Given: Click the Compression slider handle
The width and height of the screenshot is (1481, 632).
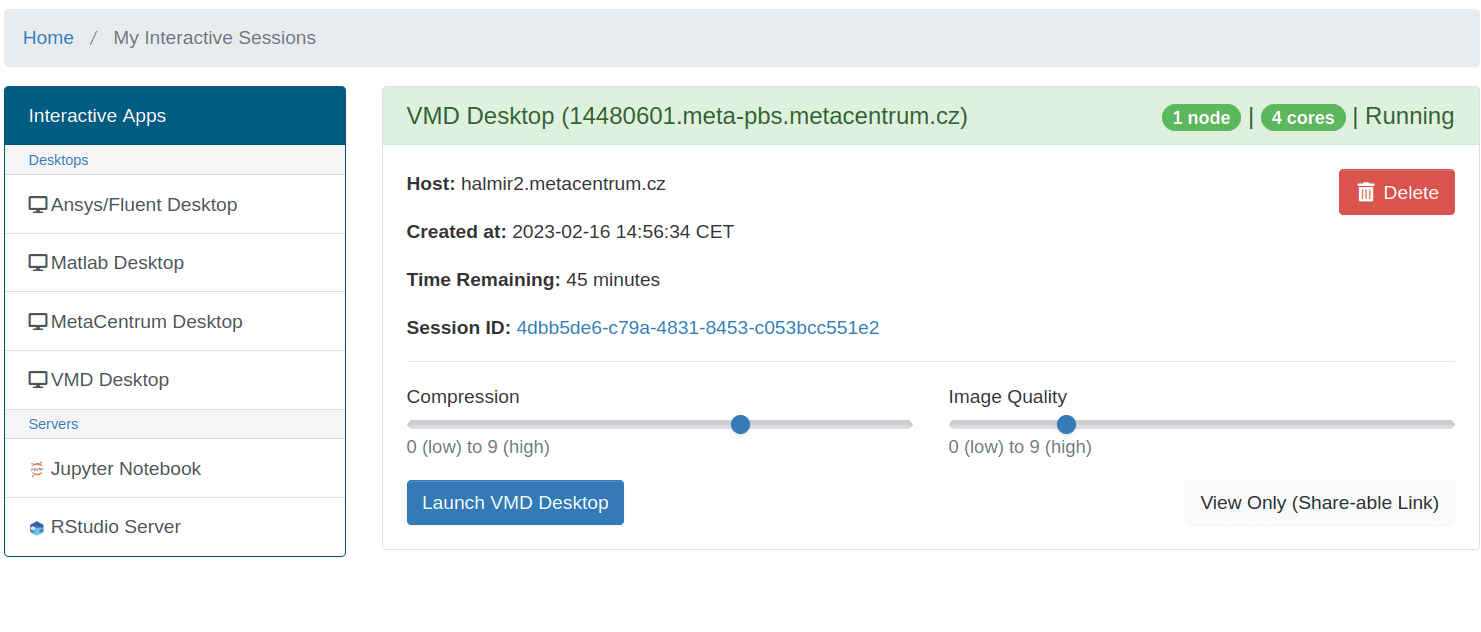Looking at the screenshot, I should [740, 424].
